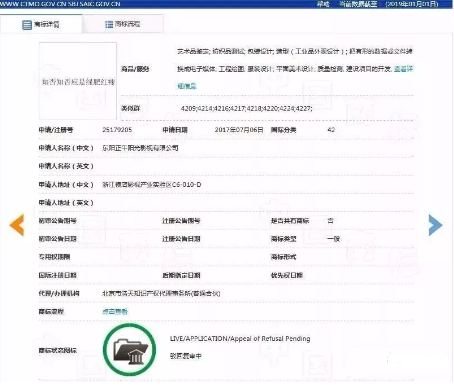Select the application number 25179205
Screen dimensions: 454x390
(117, 130)
